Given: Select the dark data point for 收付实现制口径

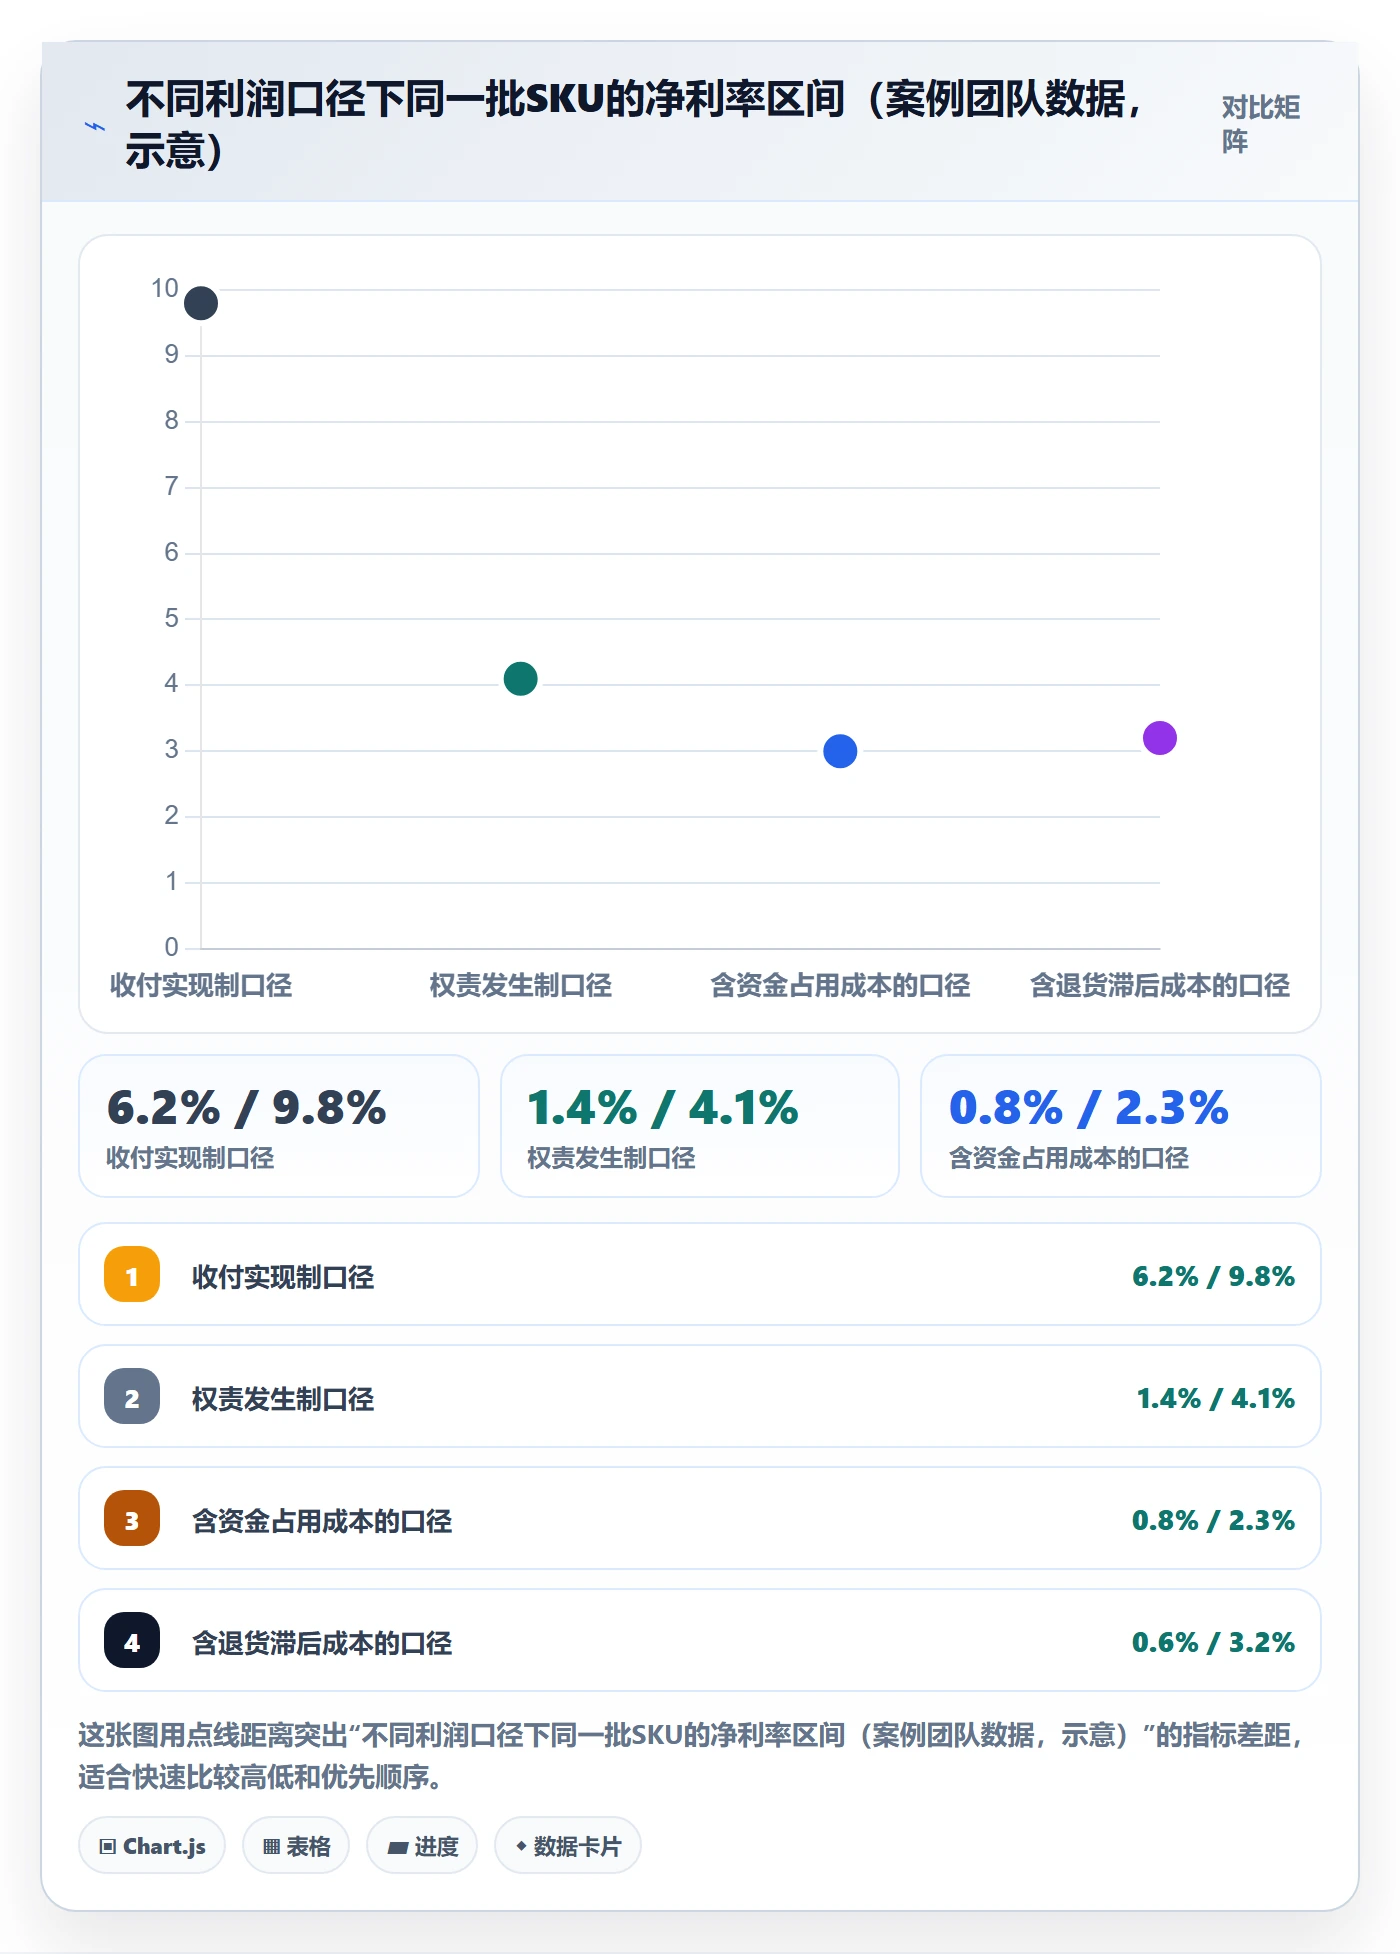Looking at the screenshot, I should click(x=201, y=303).
